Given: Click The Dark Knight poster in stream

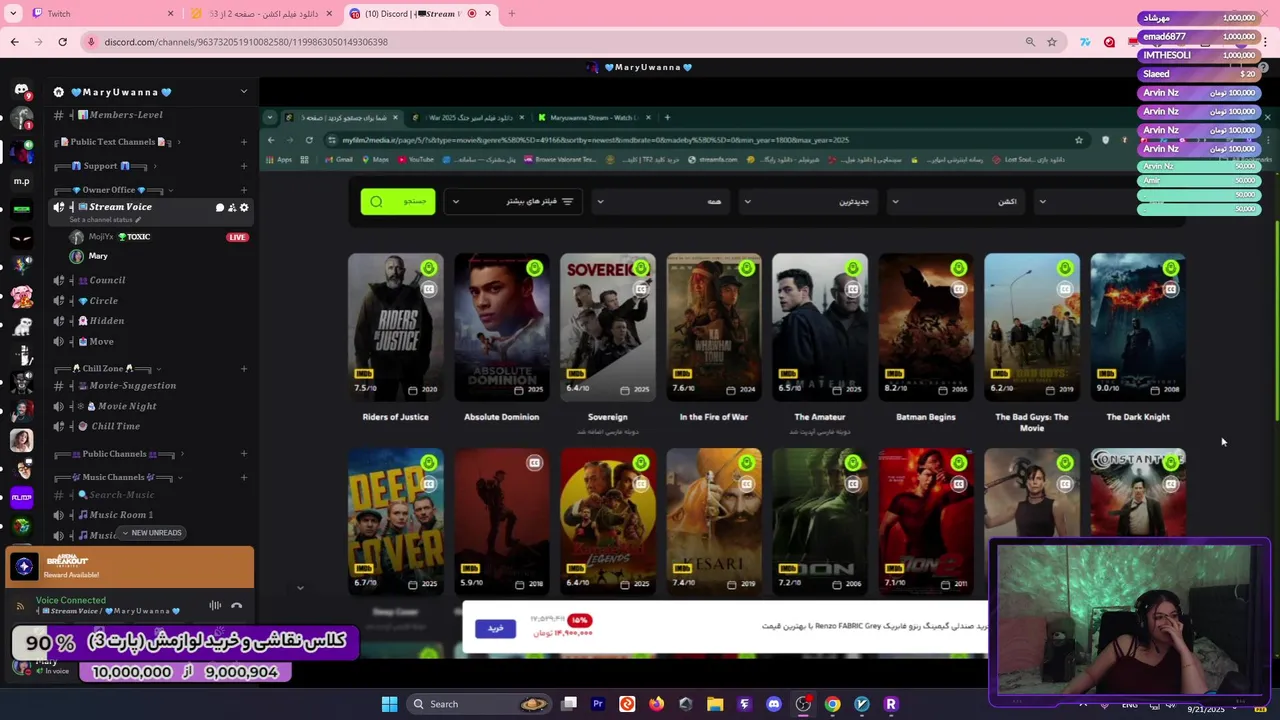Looking at the screenshot, I should pyautogui.click(x=1138, y=326).
